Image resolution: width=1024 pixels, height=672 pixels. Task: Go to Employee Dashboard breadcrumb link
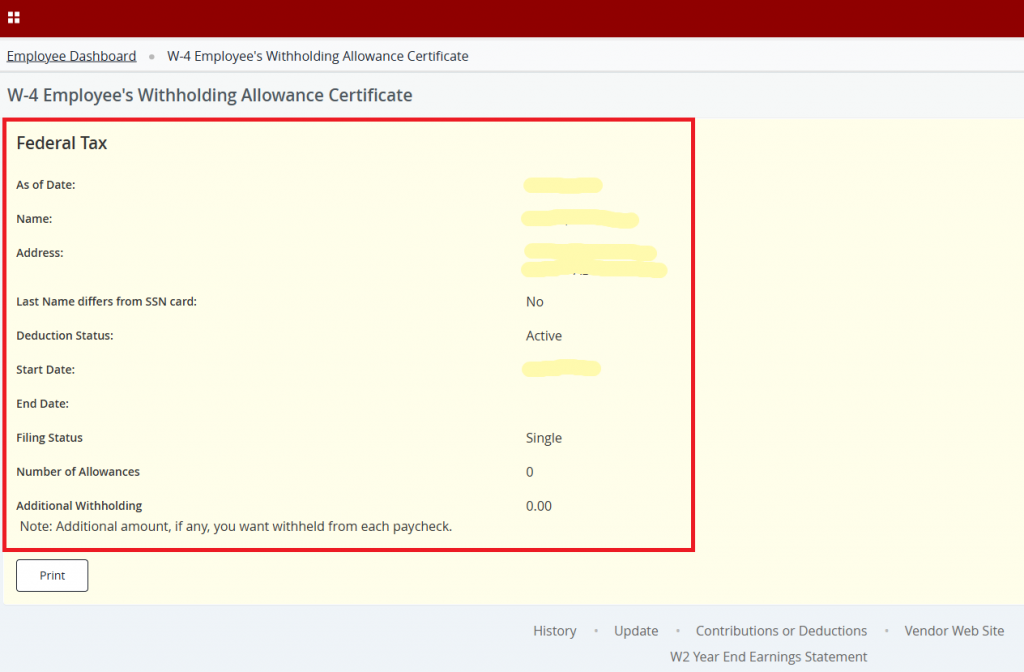[71, 56]
